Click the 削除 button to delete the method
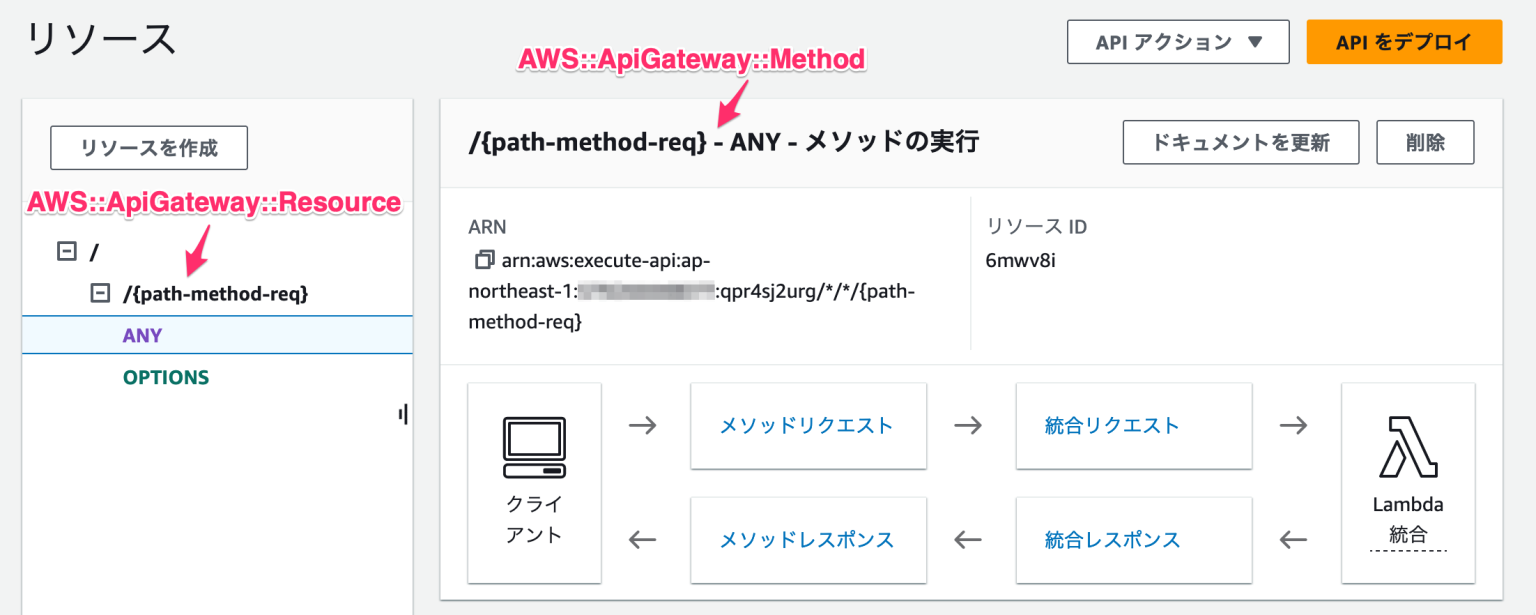 point(1426,141)
